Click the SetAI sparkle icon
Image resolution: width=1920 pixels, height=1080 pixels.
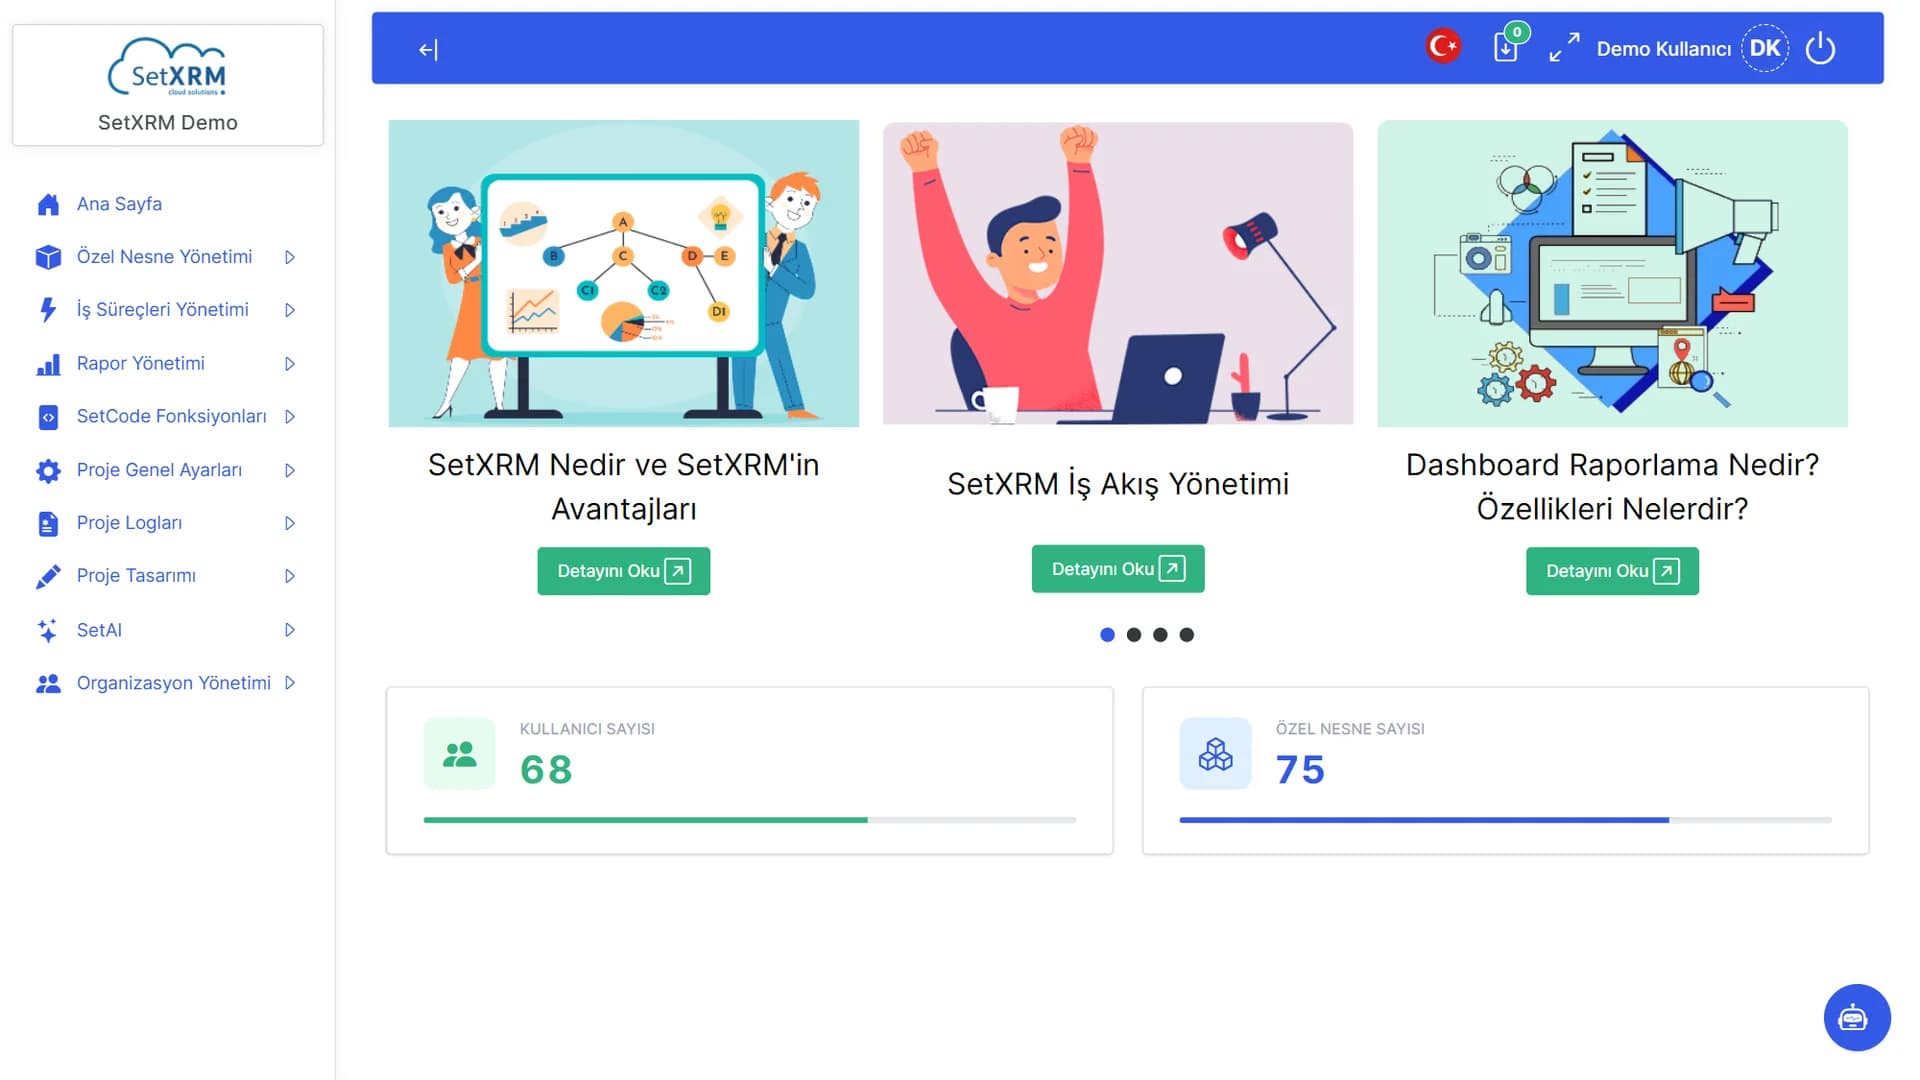(48, 630)
